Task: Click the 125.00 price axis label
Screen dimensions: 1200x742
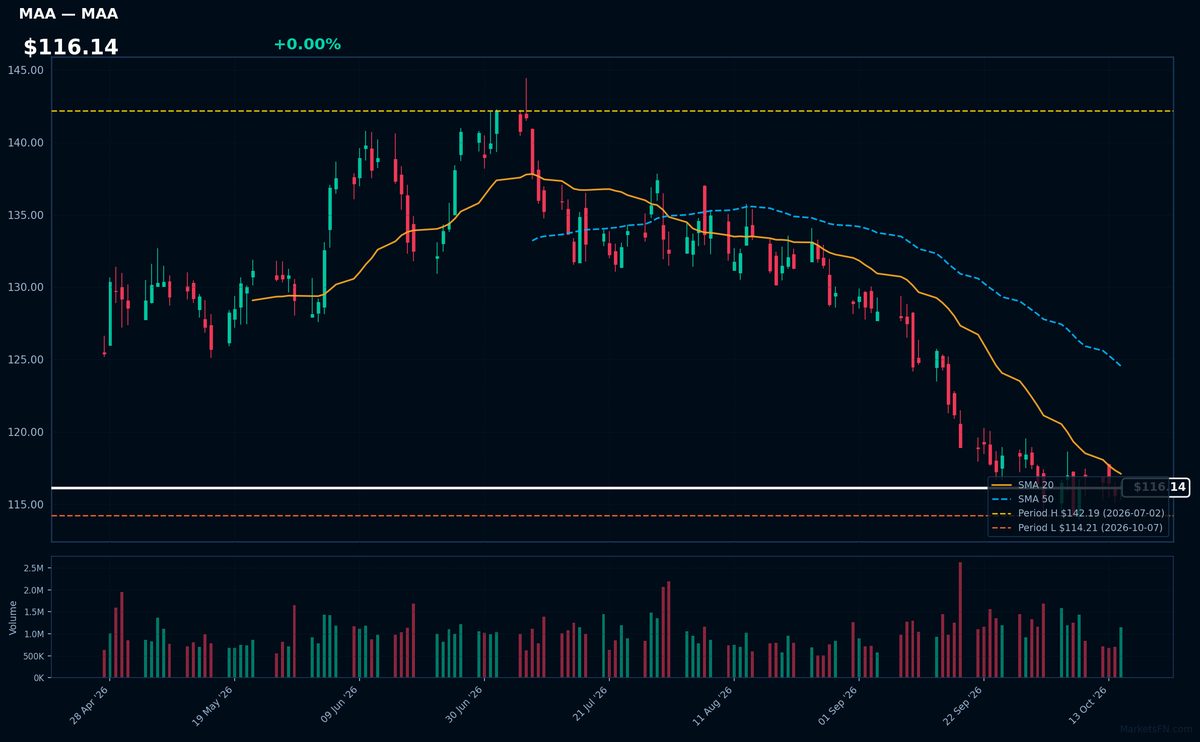Action: pos(26,360)
